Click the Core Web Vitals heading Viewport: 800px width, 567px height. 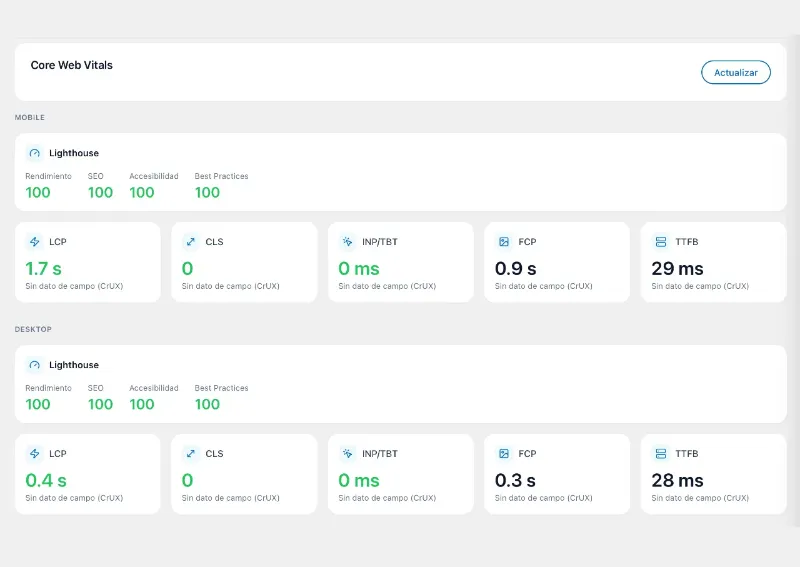point(71,65)
